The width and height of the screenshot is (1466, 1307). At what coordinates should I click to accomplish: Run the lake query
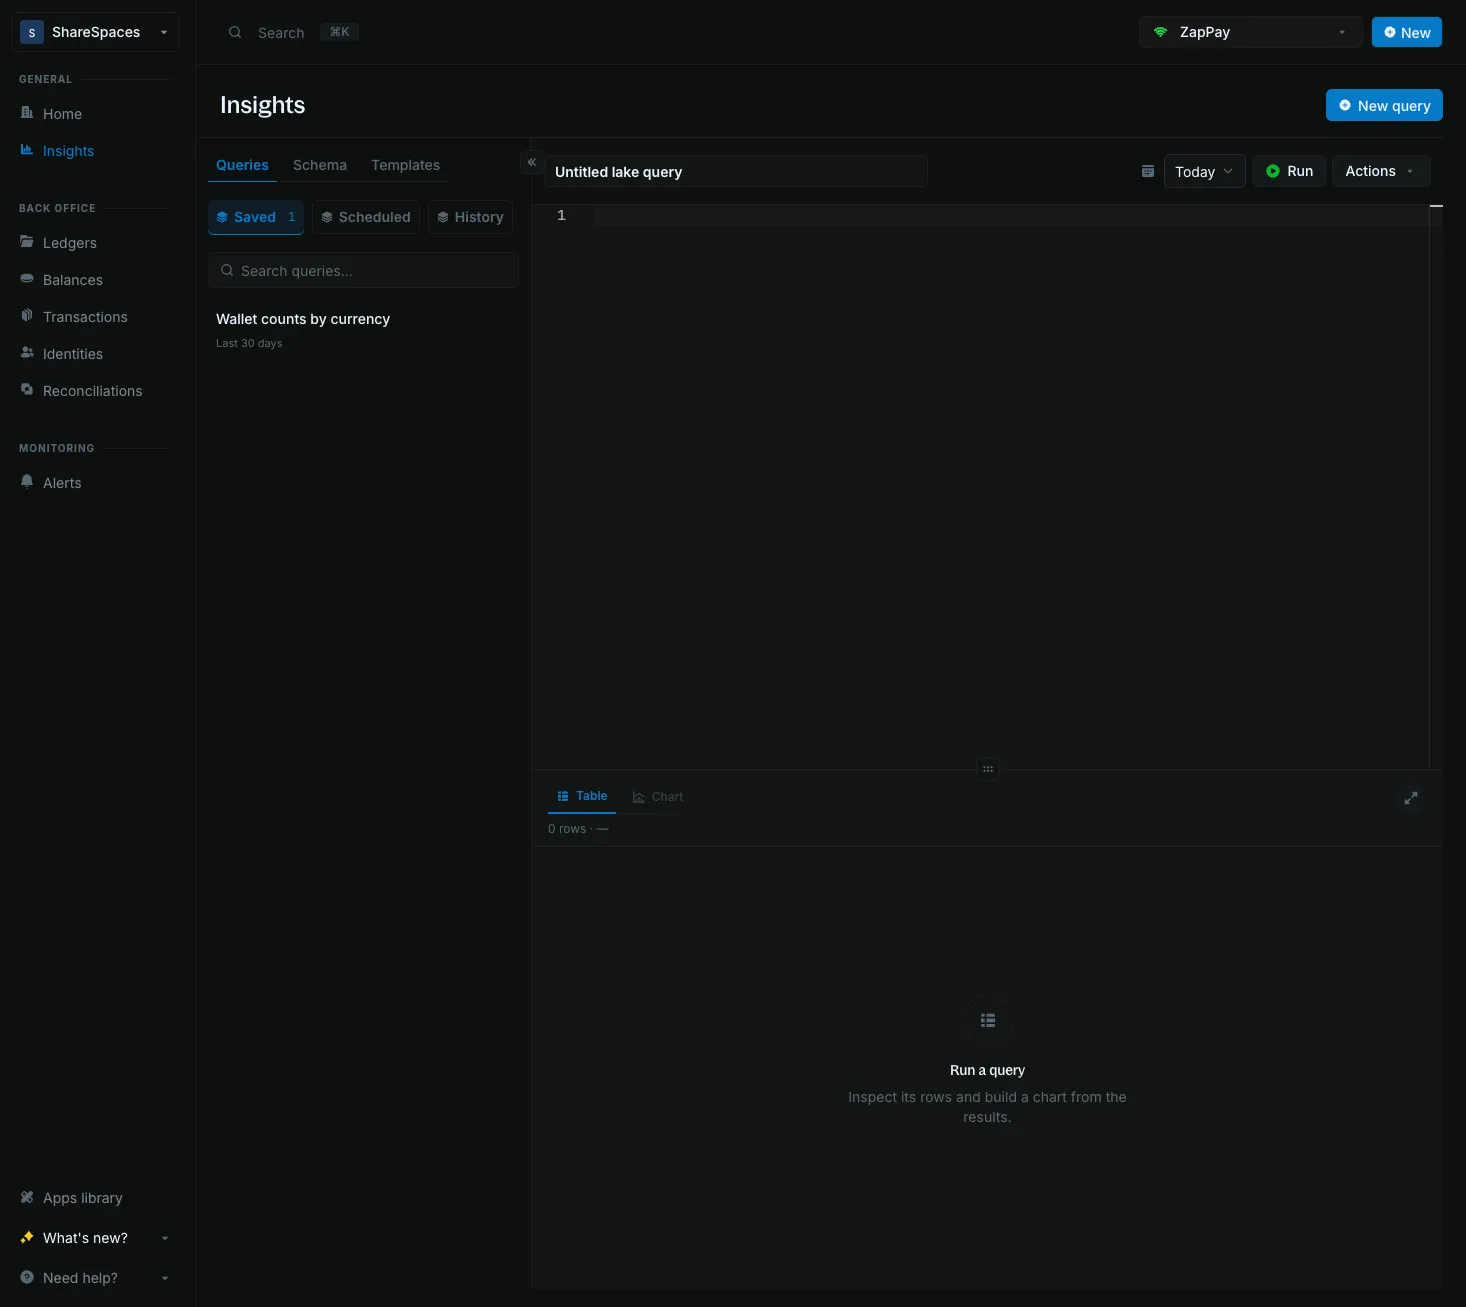1289,171
